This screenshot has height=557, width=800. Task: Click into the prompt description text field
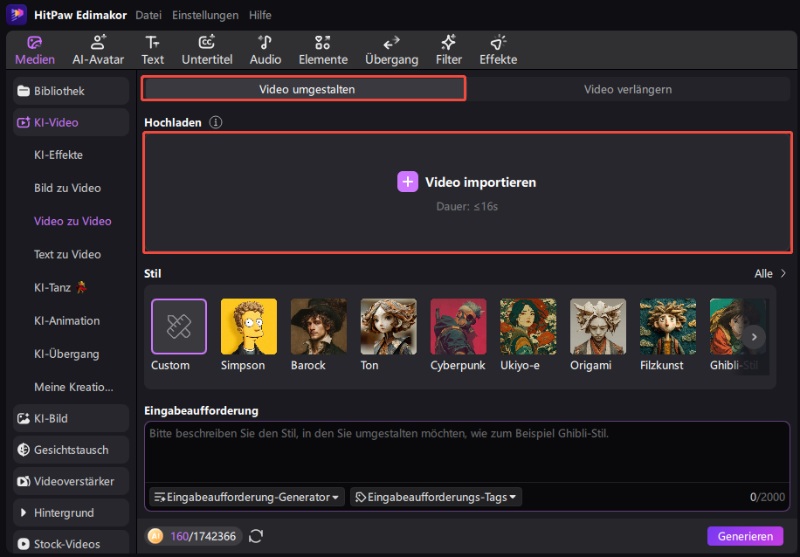click(466, 455)
